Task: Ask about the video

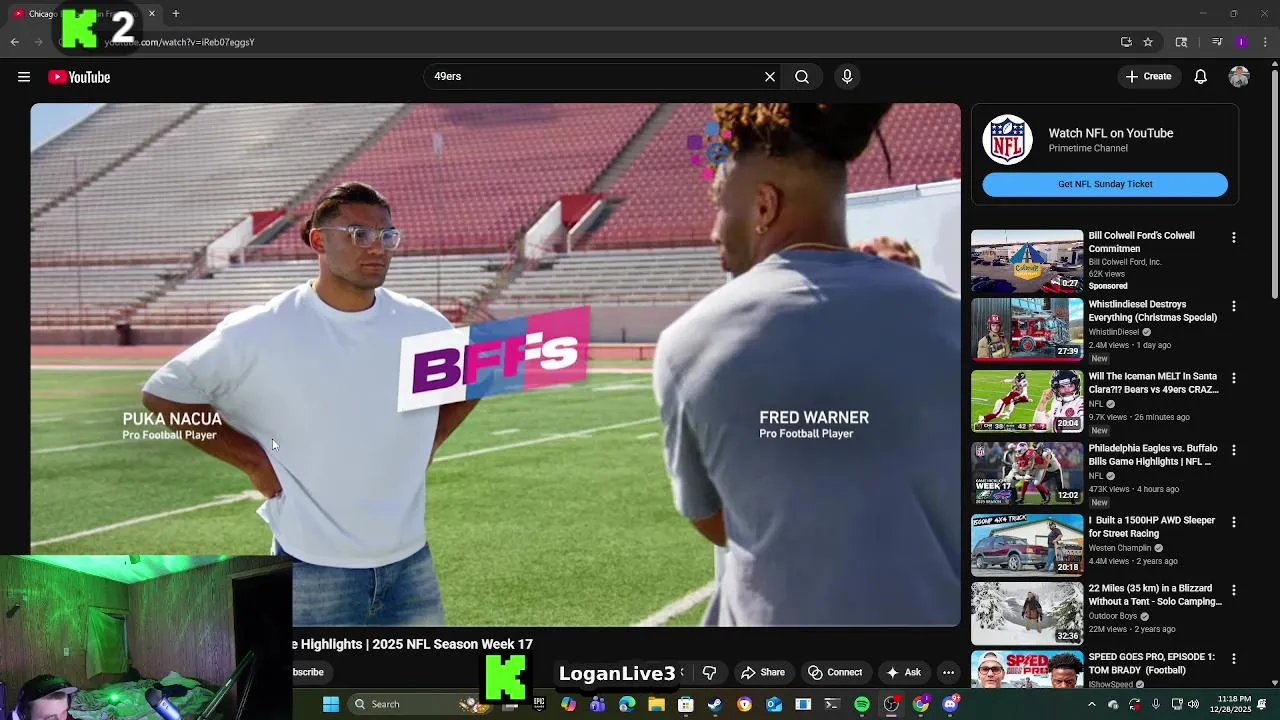Action: click(x=903, y=673)
